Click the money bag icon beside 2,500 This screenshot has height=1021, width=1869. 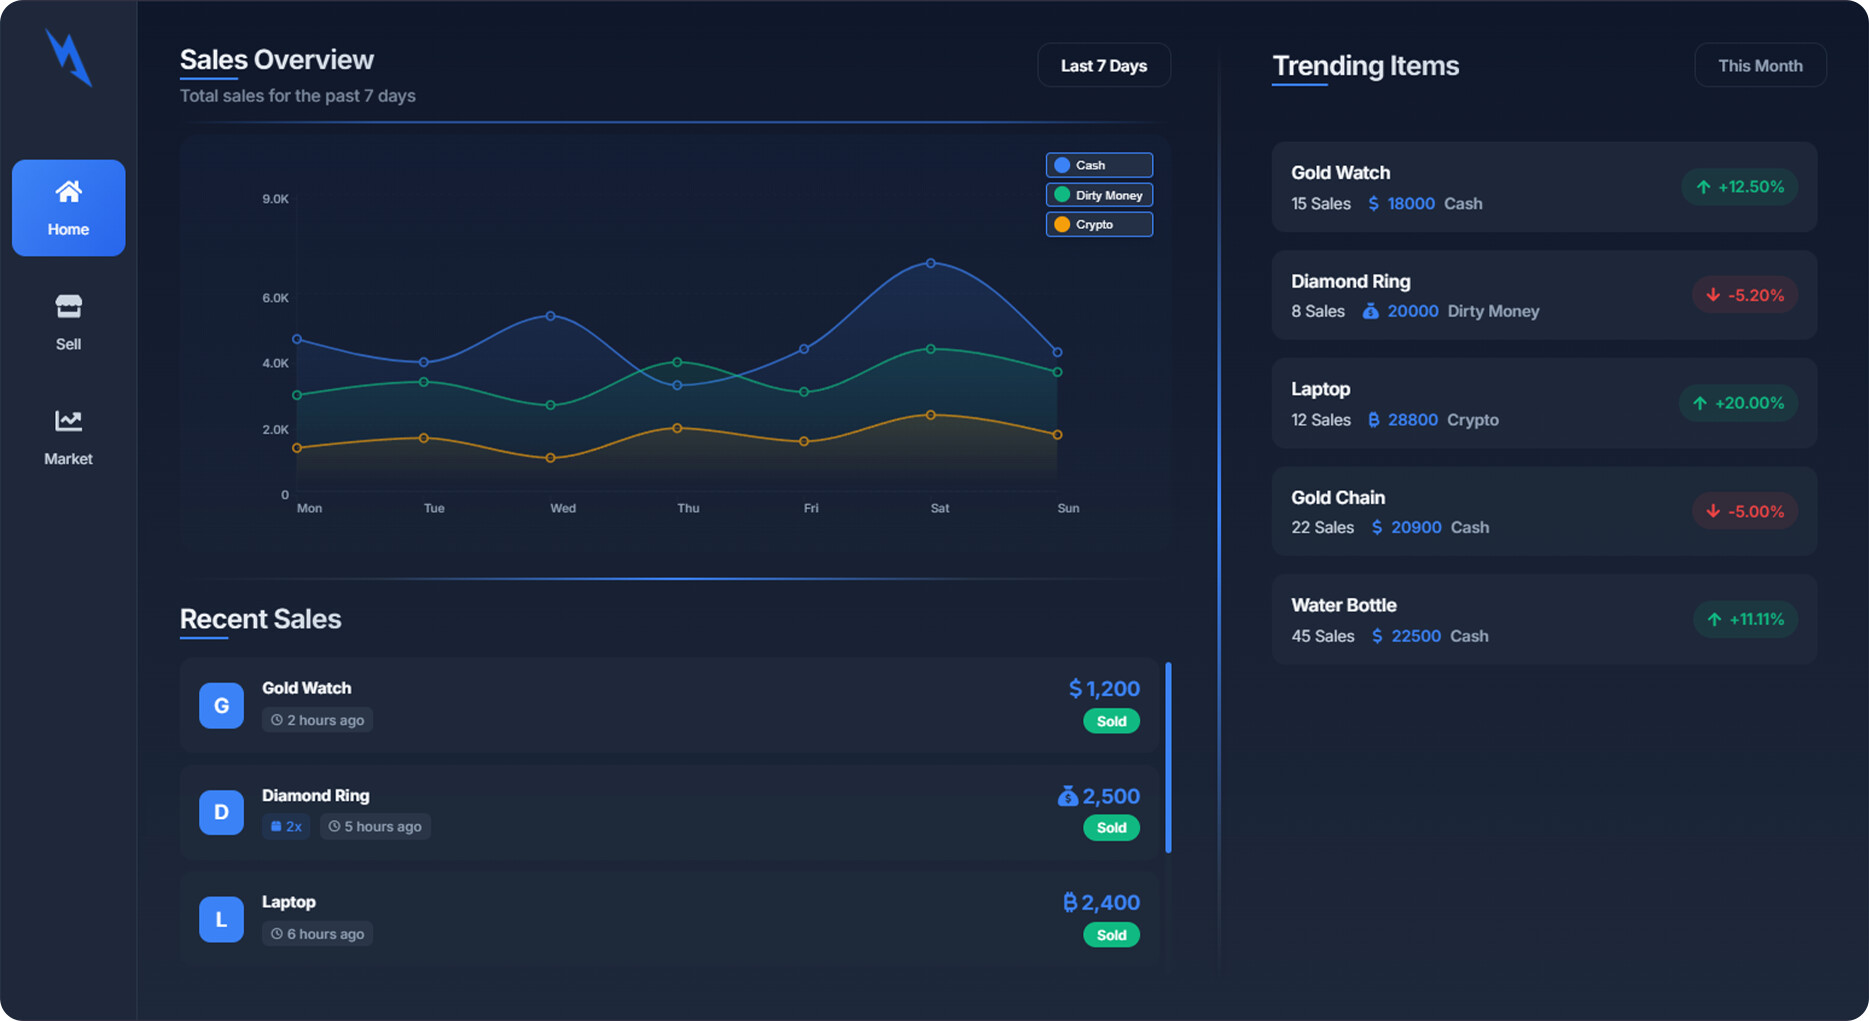click(x=1067, y=796)
